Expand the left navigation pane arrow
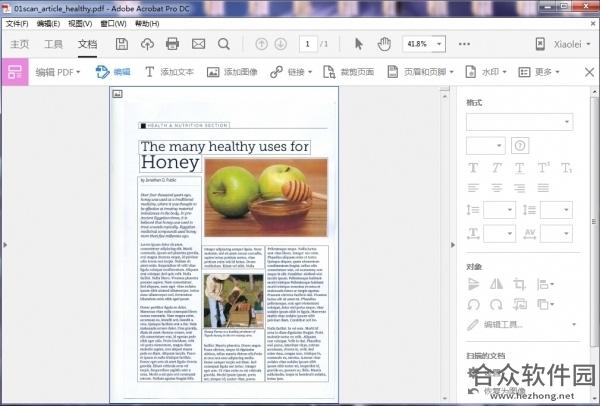This screenshot has width=600, height=406. point(5,245)
